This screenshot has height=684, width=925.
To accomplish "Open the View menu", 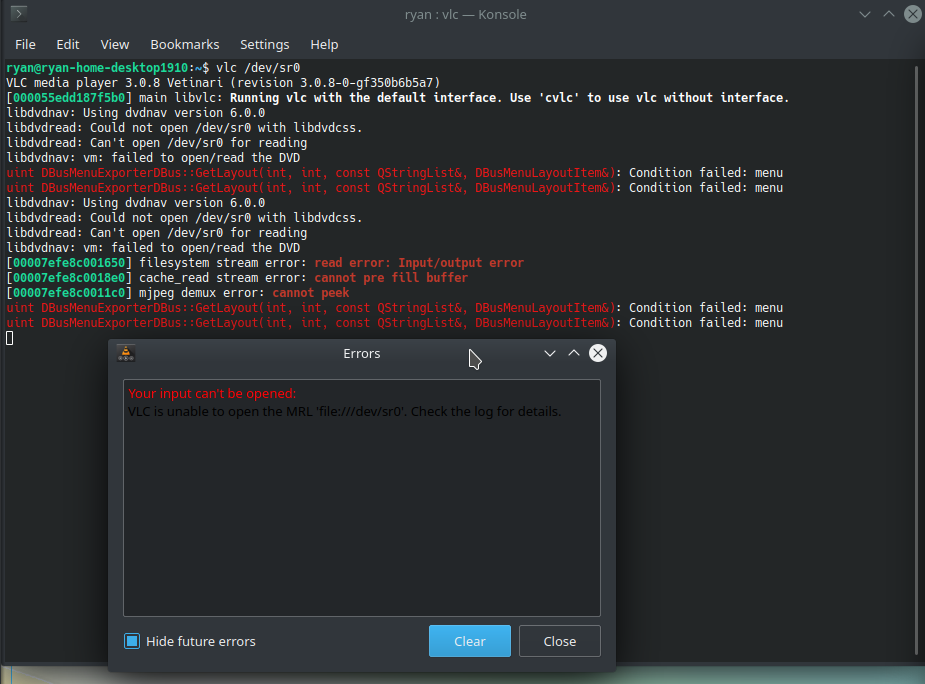I will click(x=114, y=45).
